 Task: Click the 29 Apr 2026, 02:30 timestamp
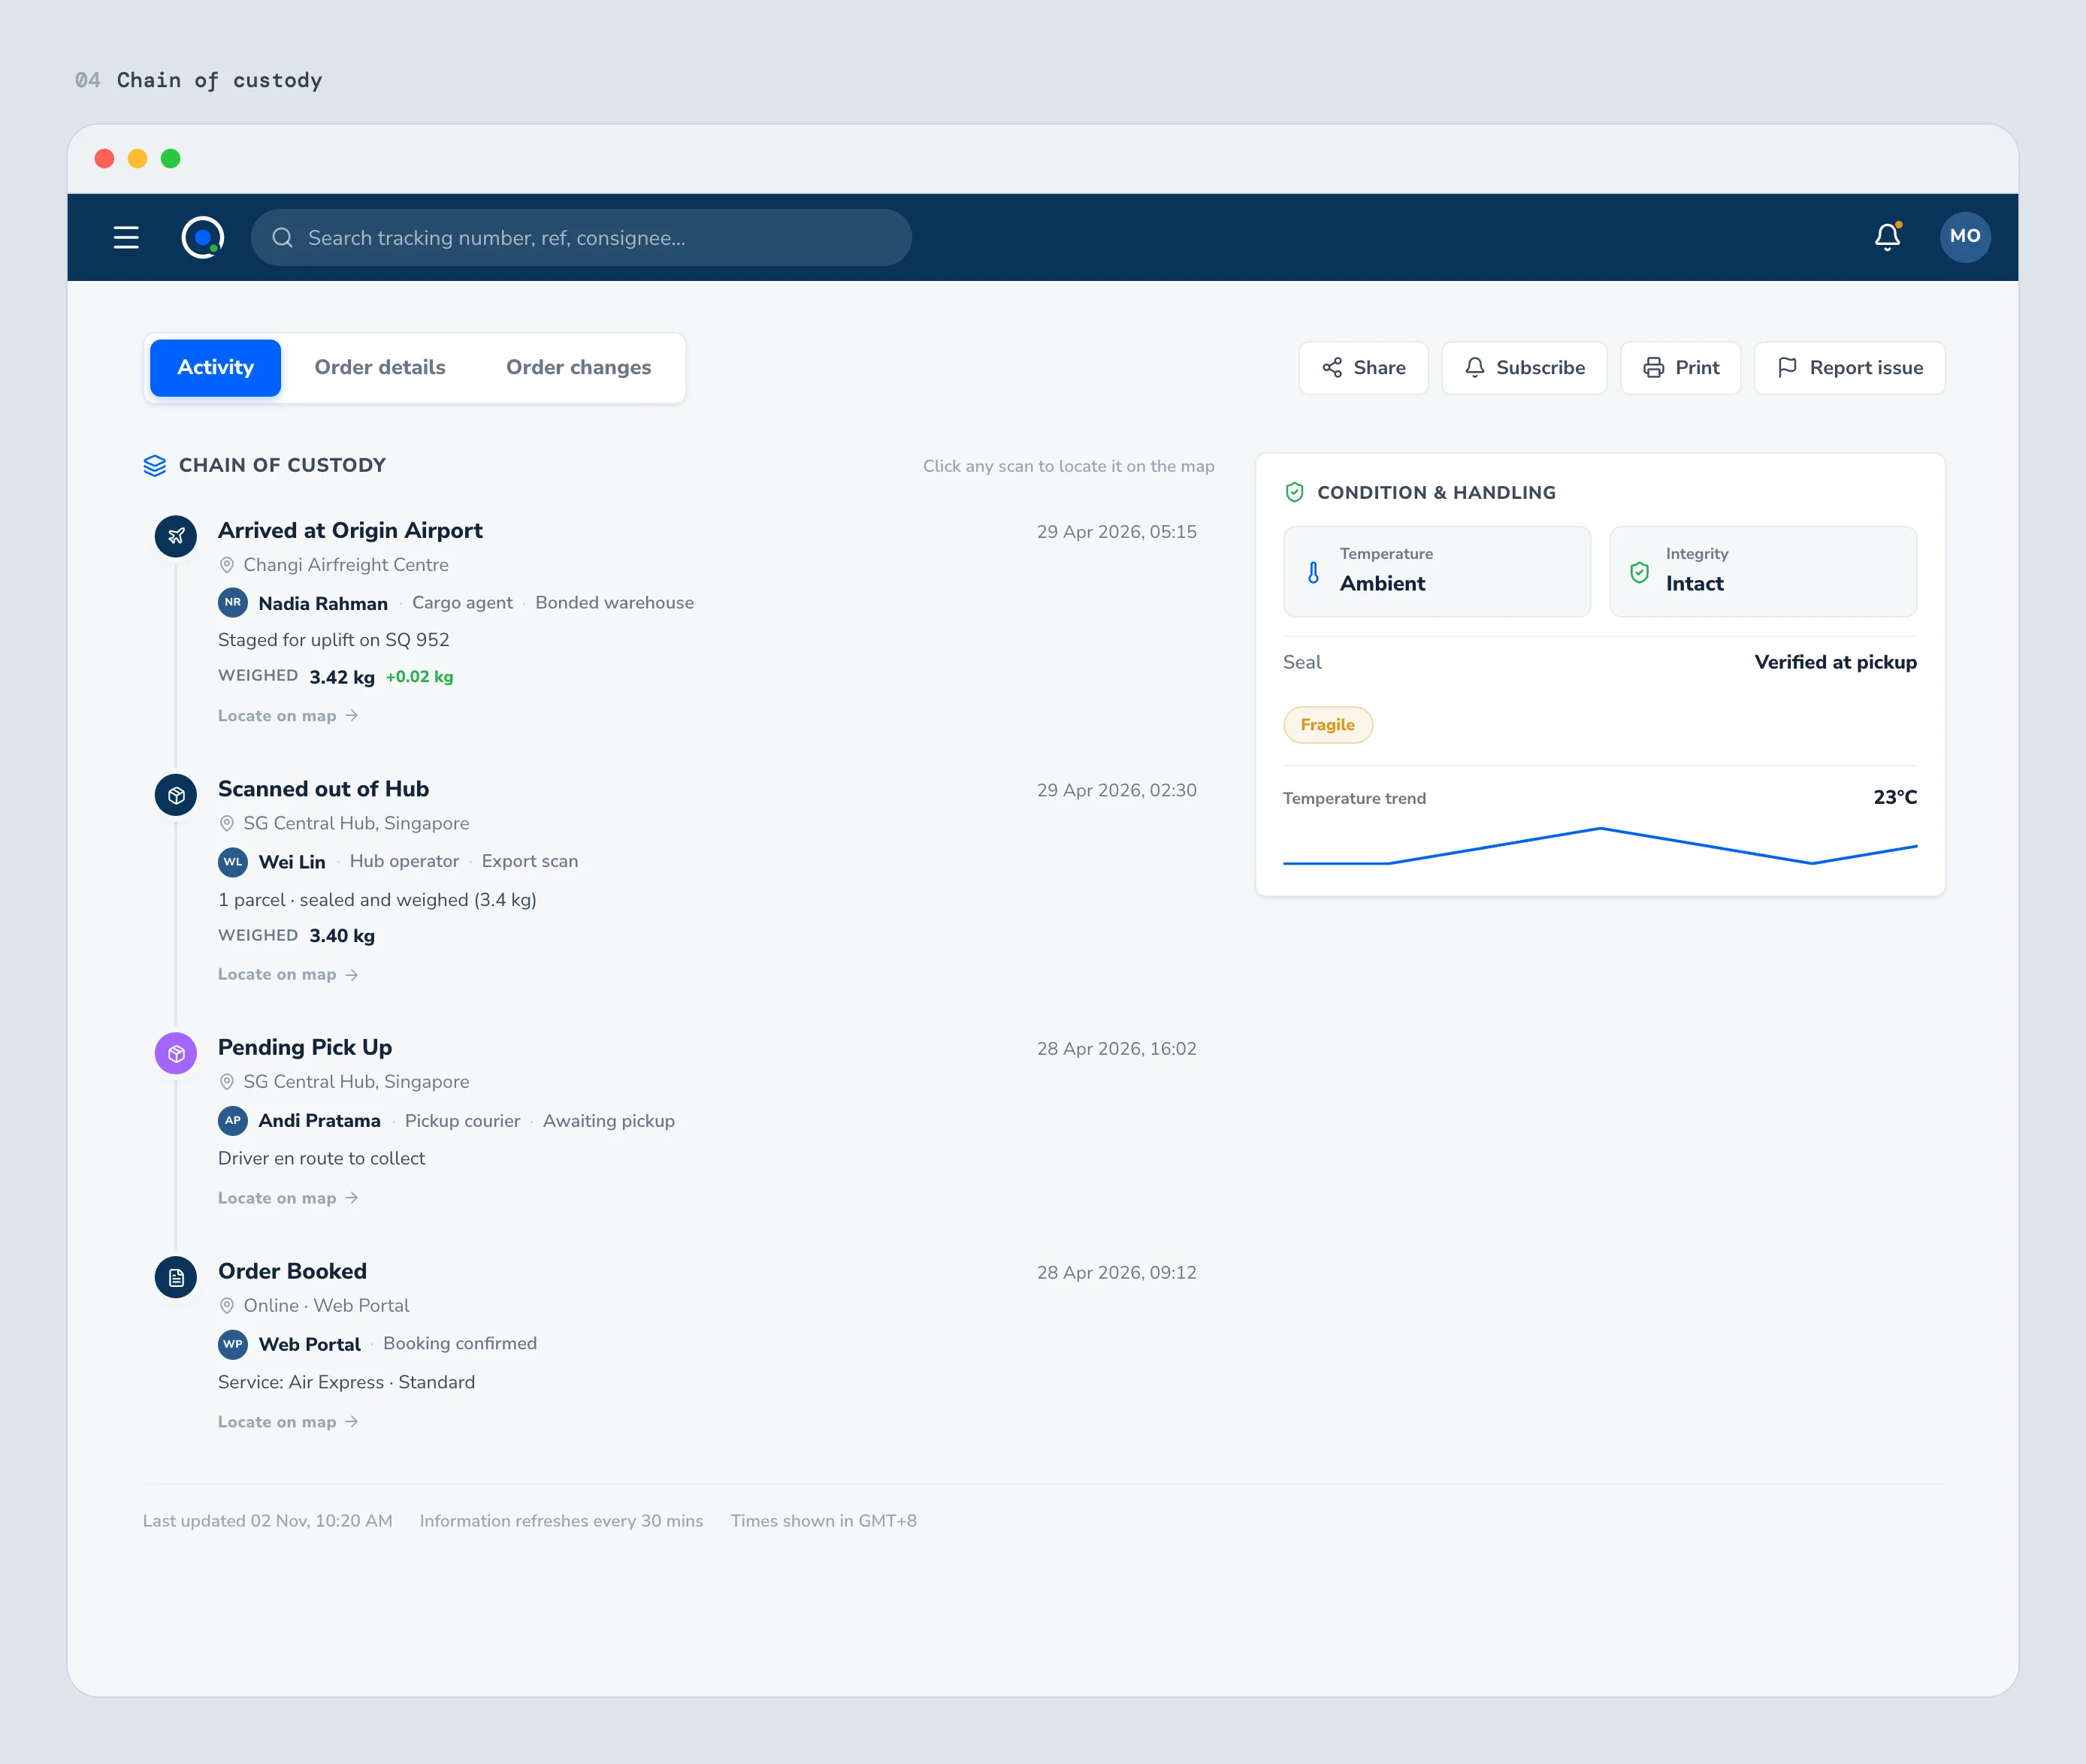click(x=1116, y=790)
